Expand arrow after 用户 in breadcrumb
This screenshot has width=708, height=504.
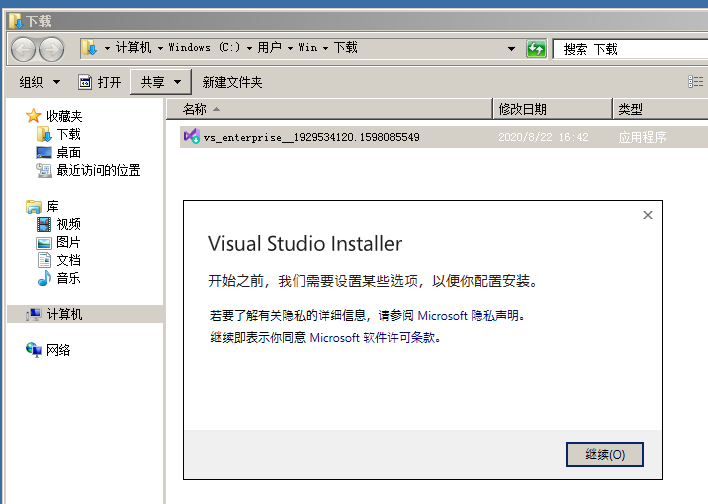[x=290, y=48]
